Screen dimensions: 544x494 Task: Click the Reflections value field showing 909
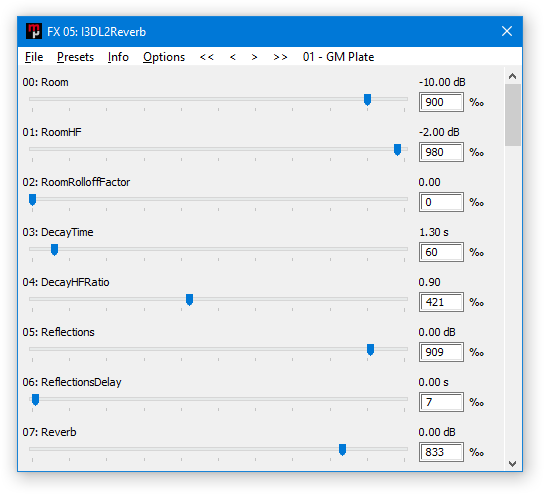(x=441, y=352)
